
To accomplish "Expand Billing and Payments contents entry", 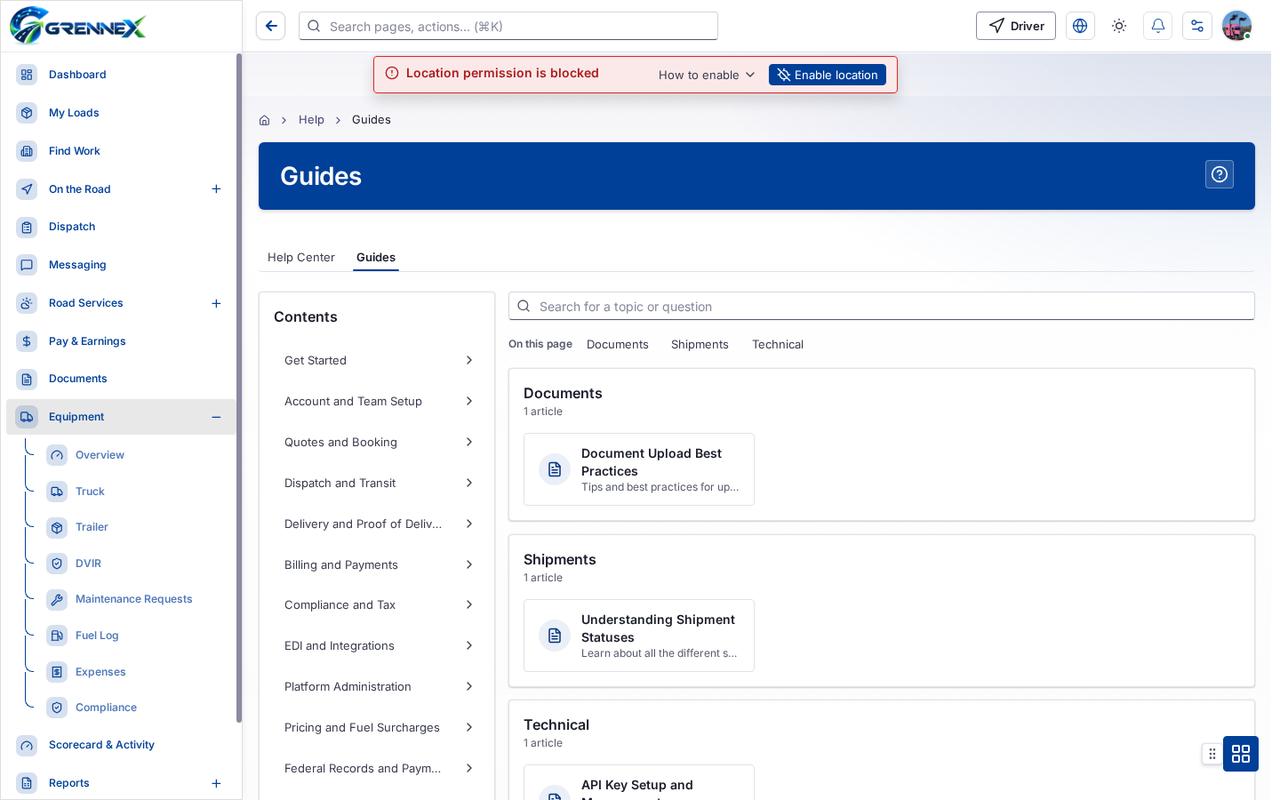I will coord(377,565).
